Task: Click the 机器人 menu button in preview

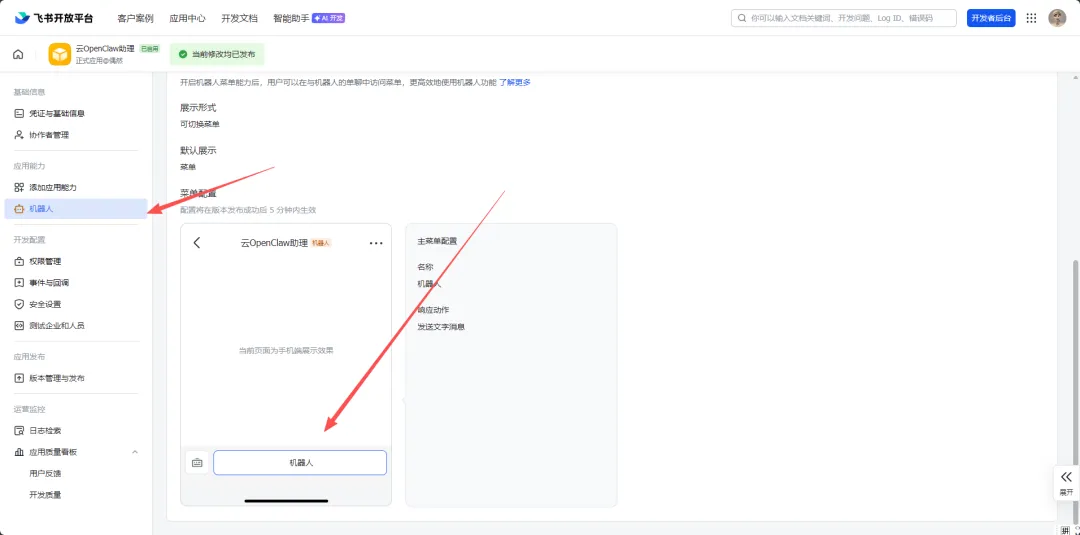Action: [x=300, y=463]
